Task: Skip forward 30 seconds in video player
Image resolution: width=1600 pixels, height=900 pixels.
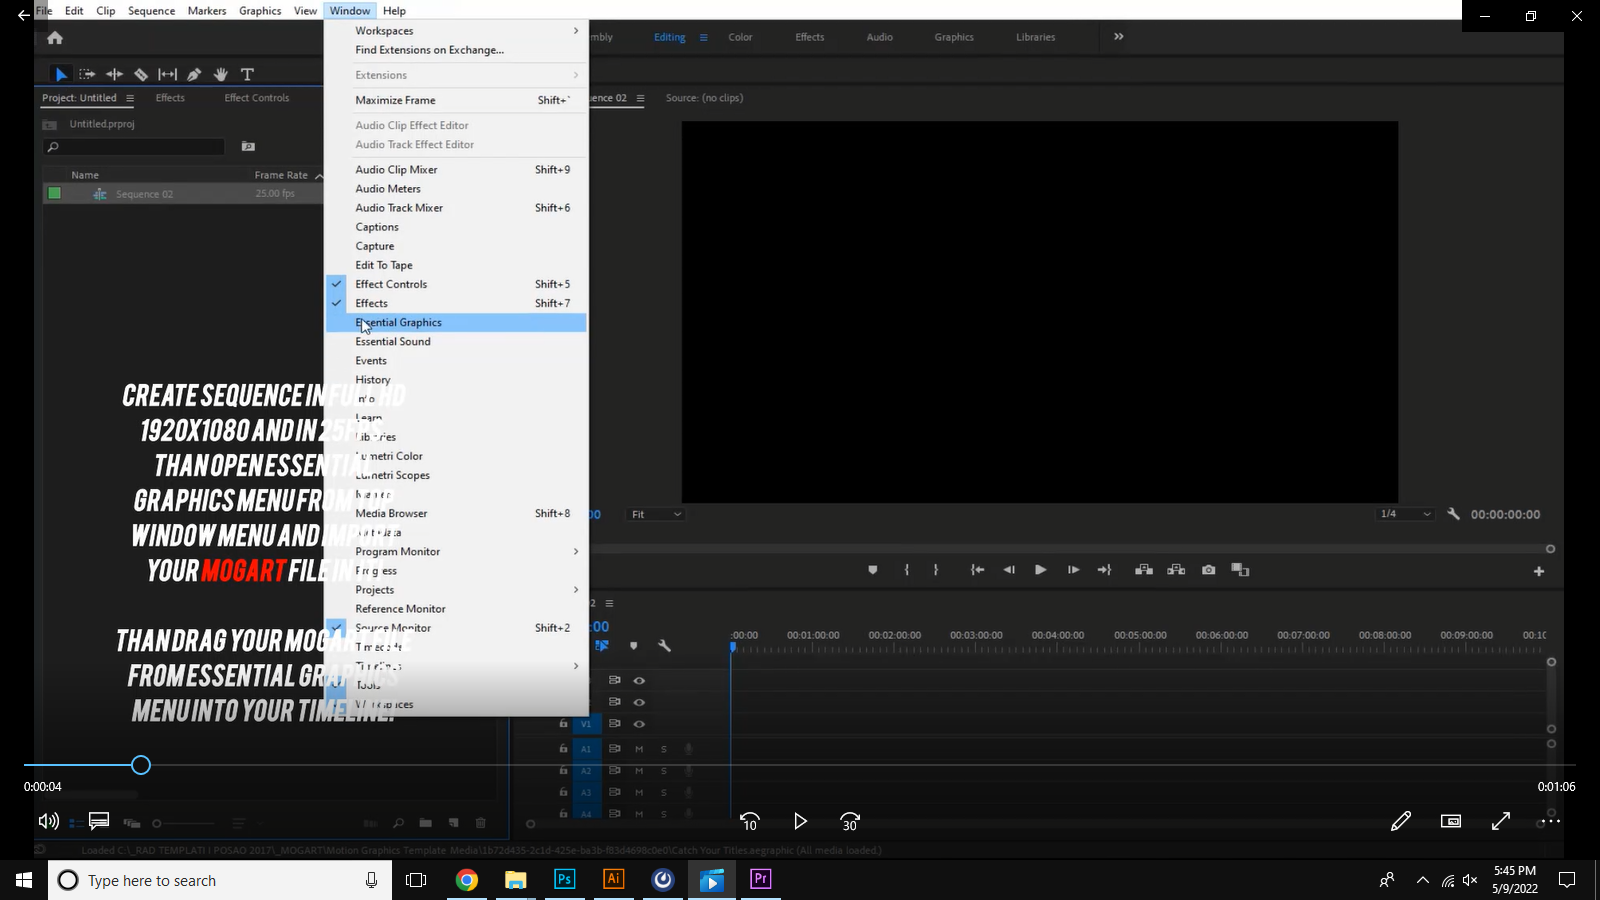Action: click(x=850, y=821)
